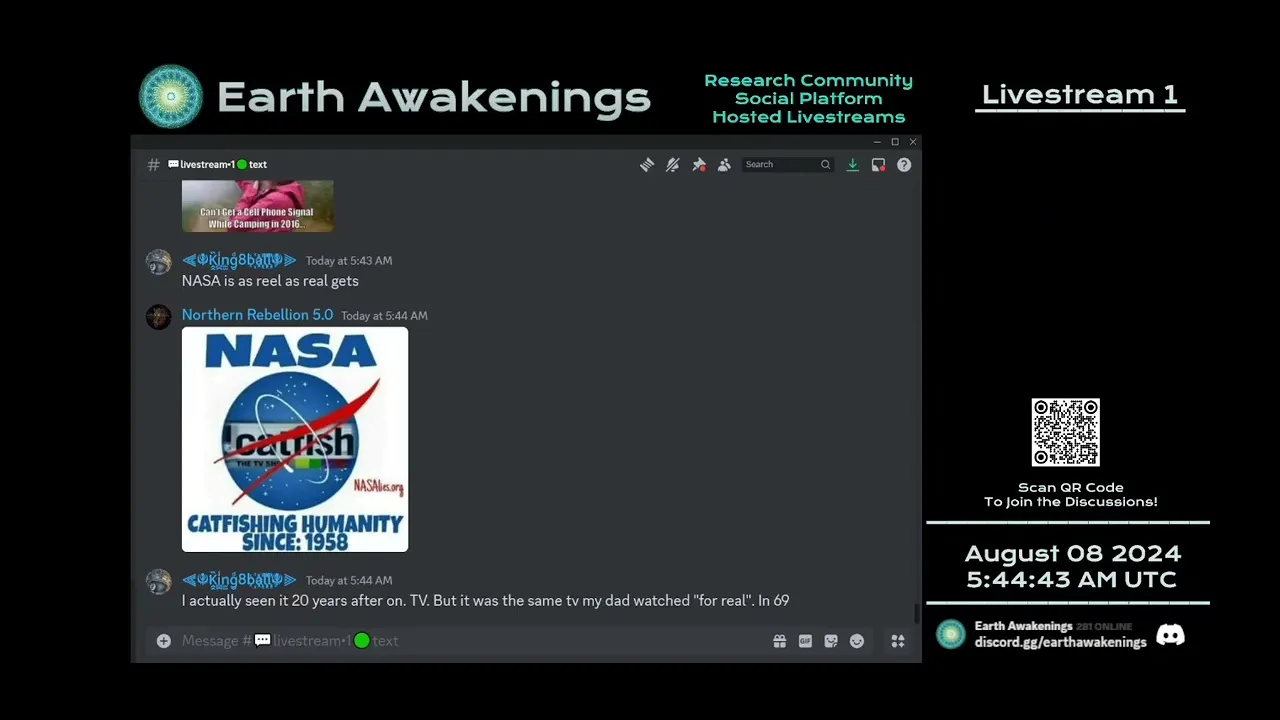
Task: Open the NASA catfish image
Action: [295, 439]
